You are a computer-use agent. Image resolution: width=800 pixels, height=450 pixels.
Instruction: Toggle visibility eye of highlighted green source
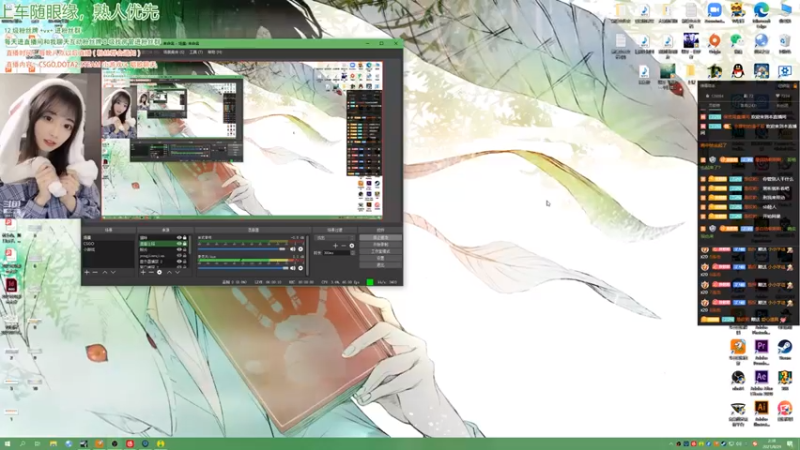[x=179, y=244]
